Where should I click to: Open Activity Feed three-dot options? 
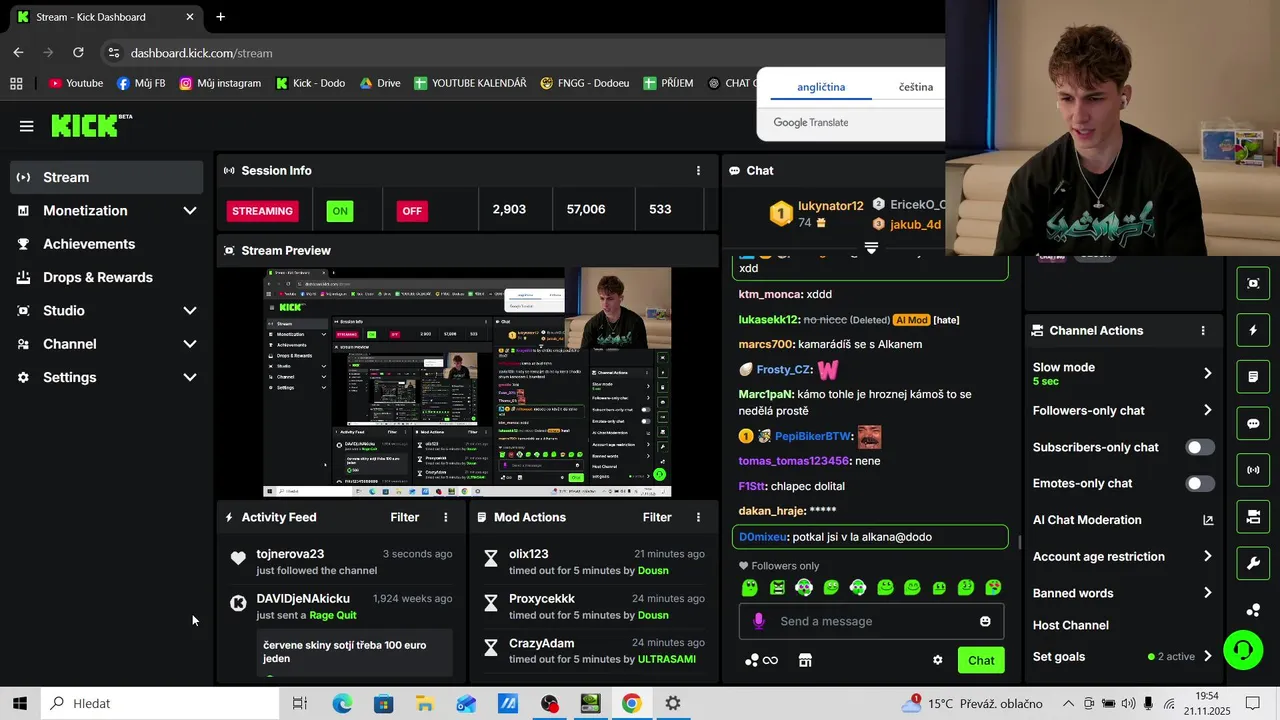pos(446,517)
